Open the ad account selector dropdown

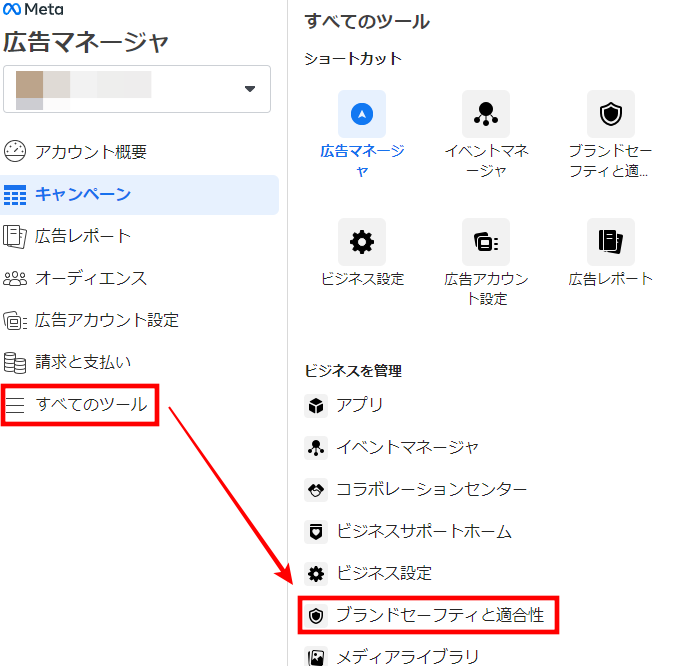tap(137, 89)
